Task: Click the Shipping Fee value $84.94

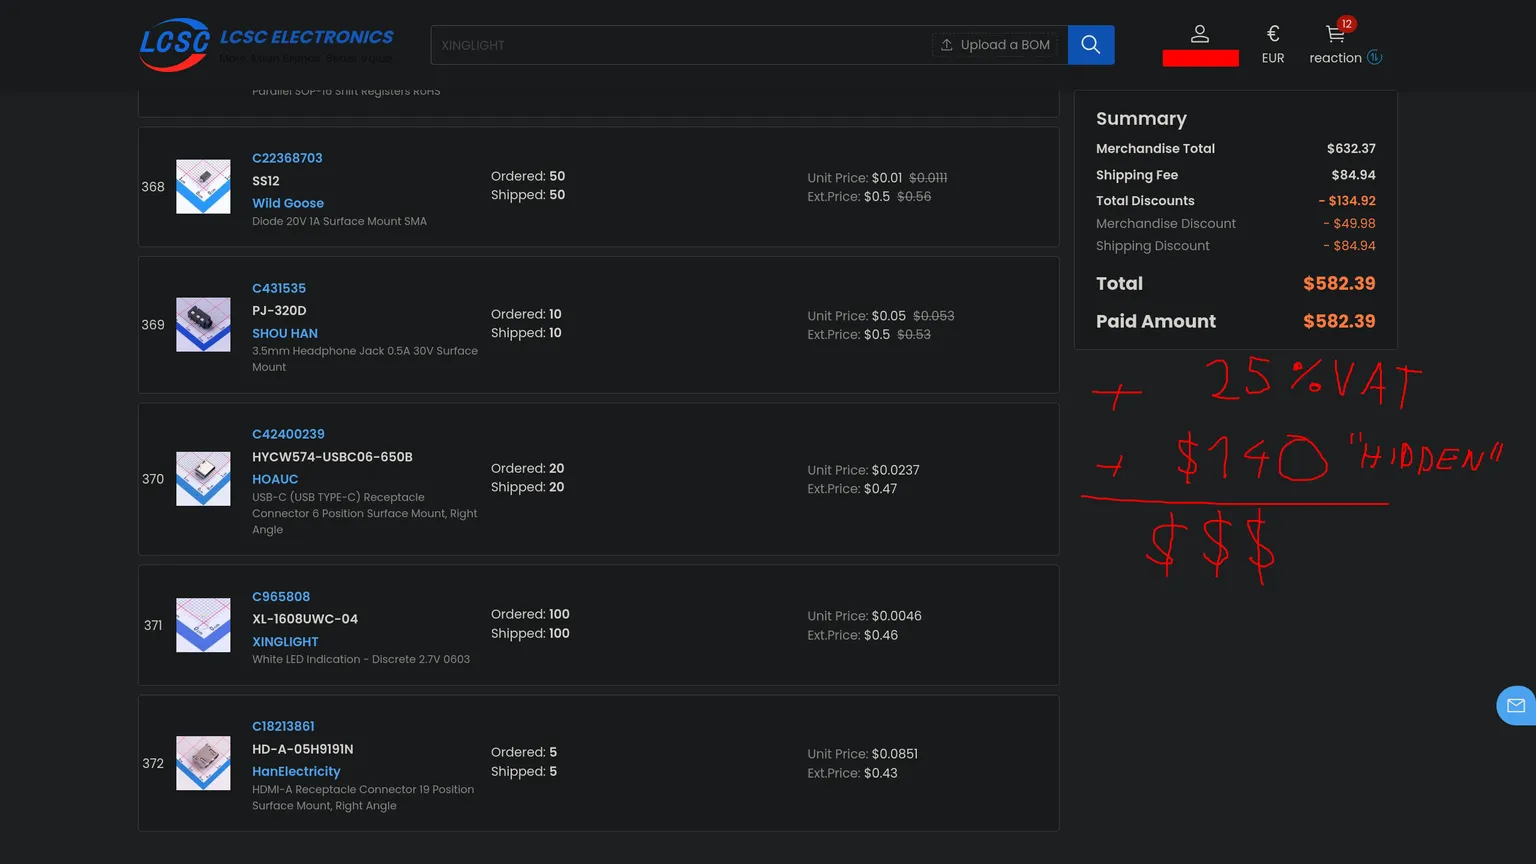Action: pos(1353,175)
